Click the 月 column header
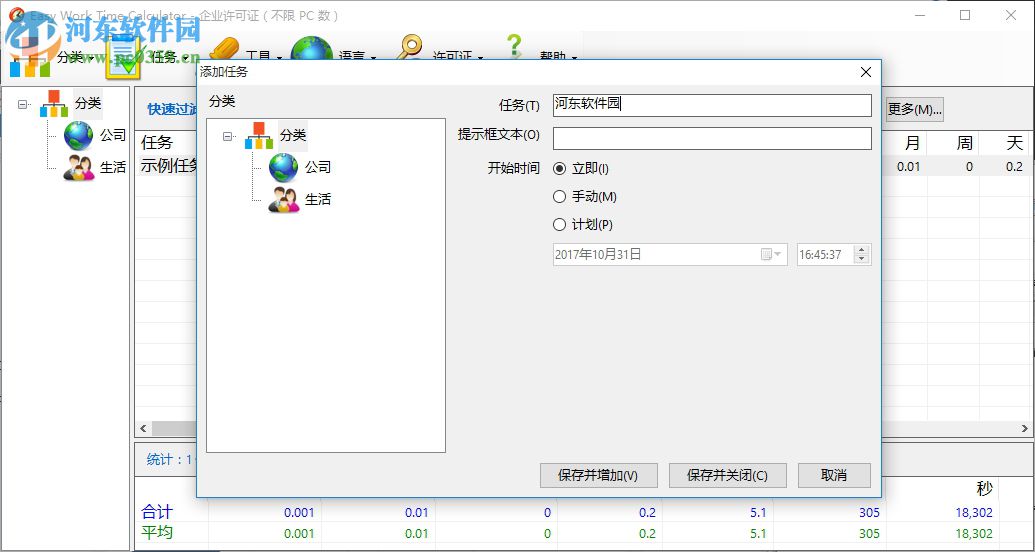Image resolution: width=1035 pixels, height=552 pixels. [x=912, y=143]
